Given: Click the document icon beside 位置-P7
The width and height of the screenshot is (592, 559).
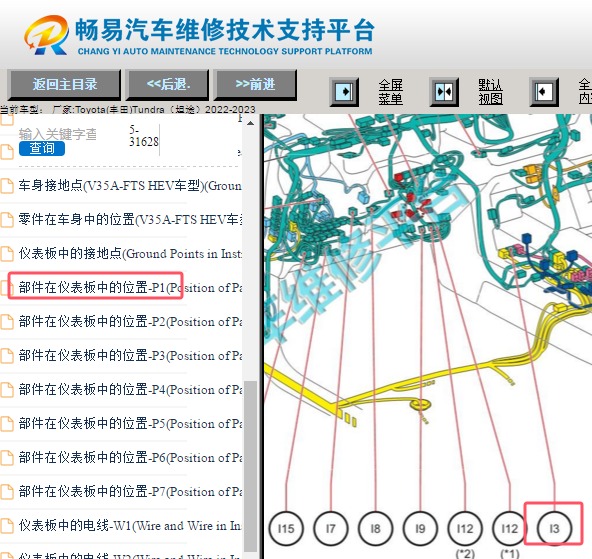Looking at the screenshot, I should [x=7, y=491].
